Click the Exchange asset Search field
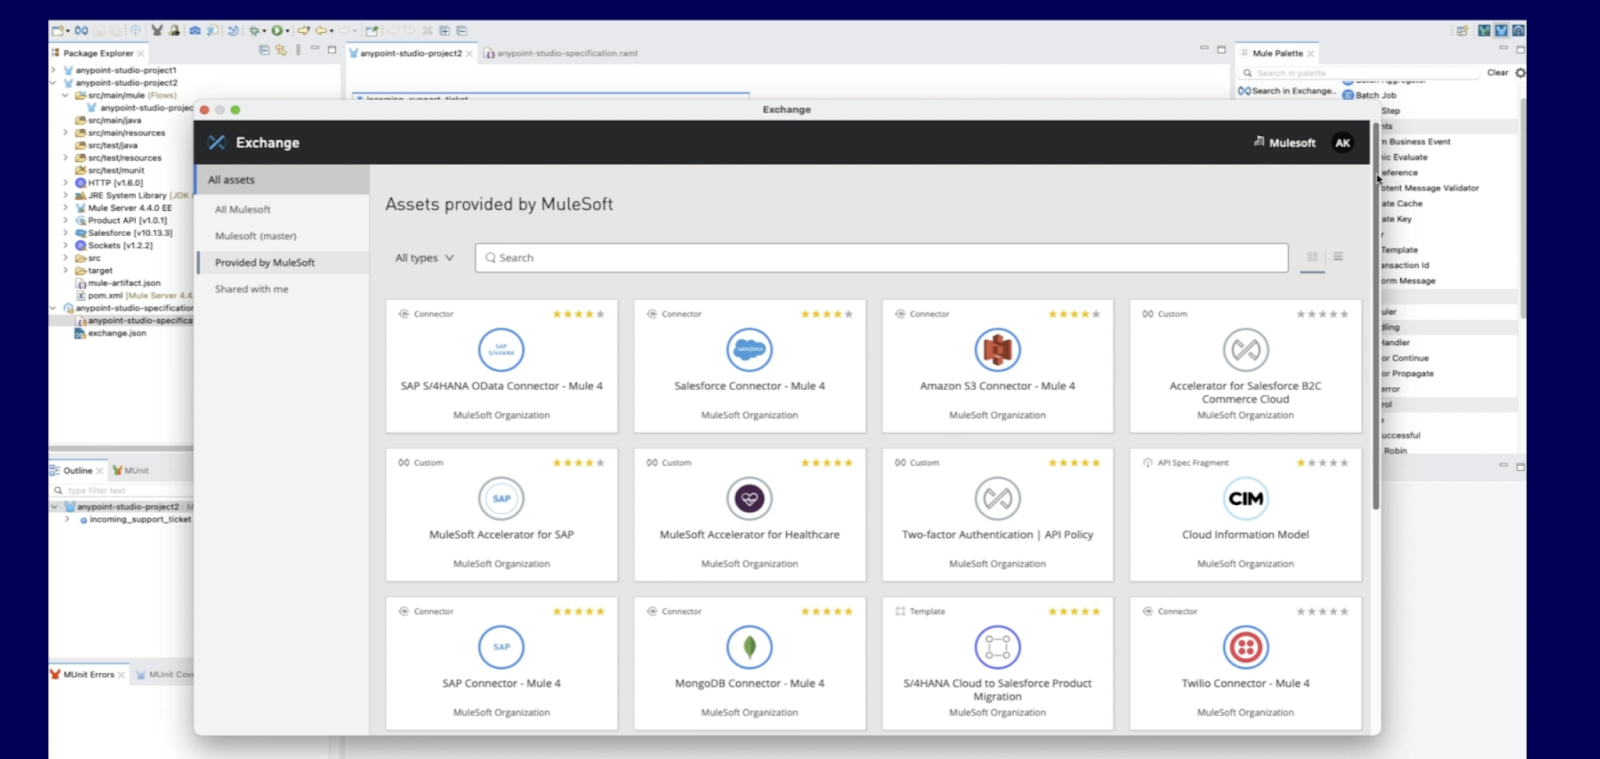Image resolution: width=1600 pixels, height=759 pixels. tap(881, 258)
